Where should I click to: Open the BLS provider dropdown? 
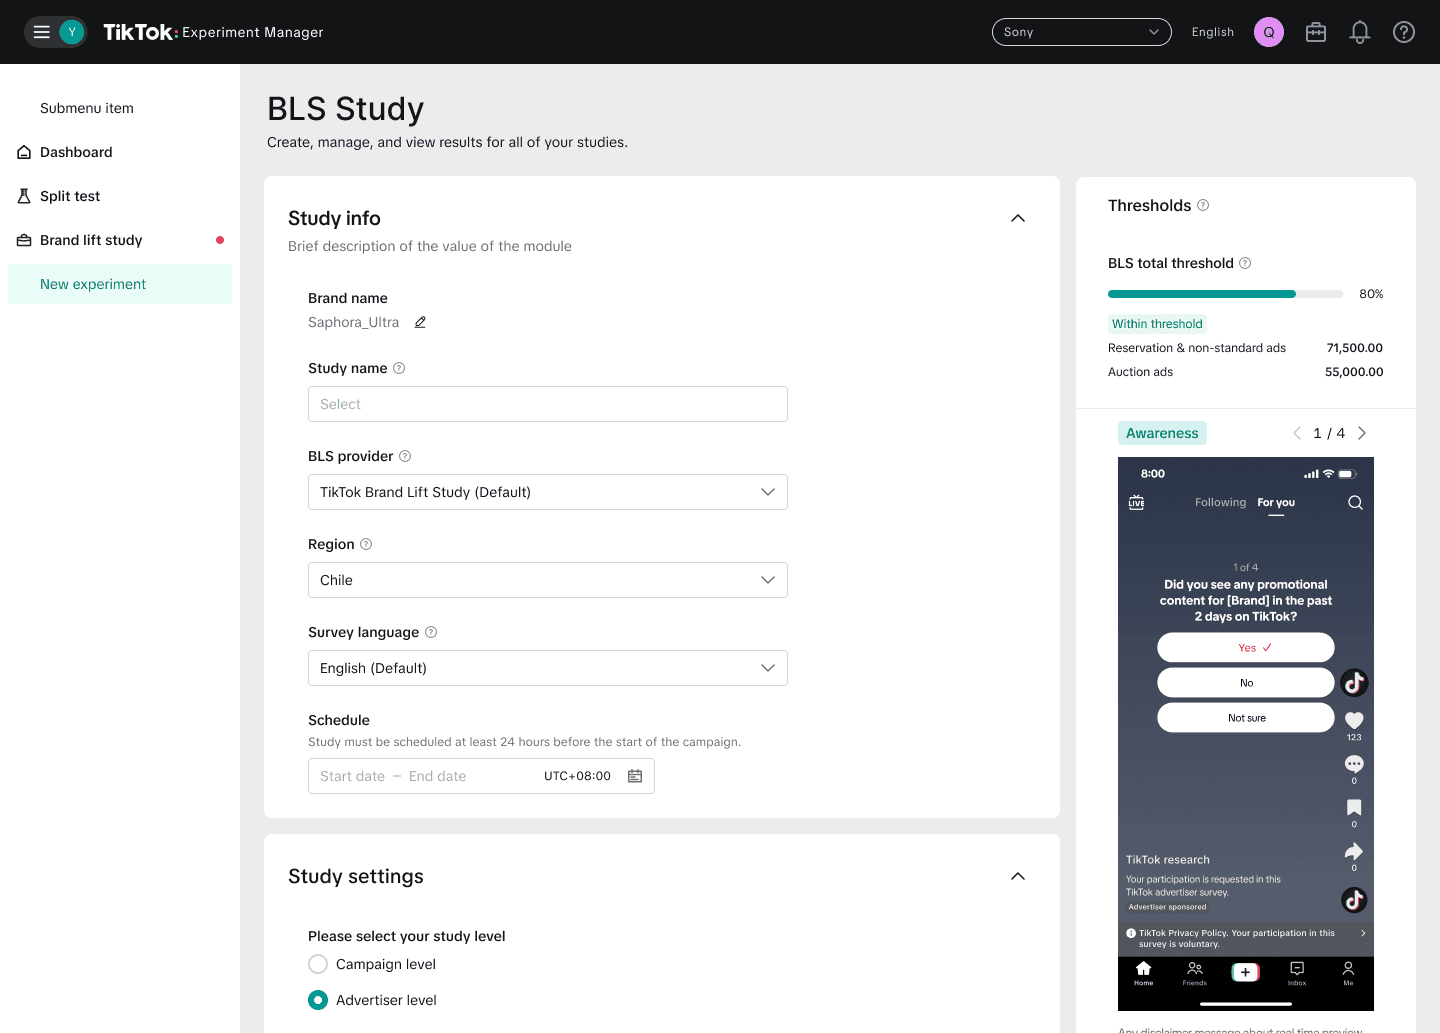(548, 492)
